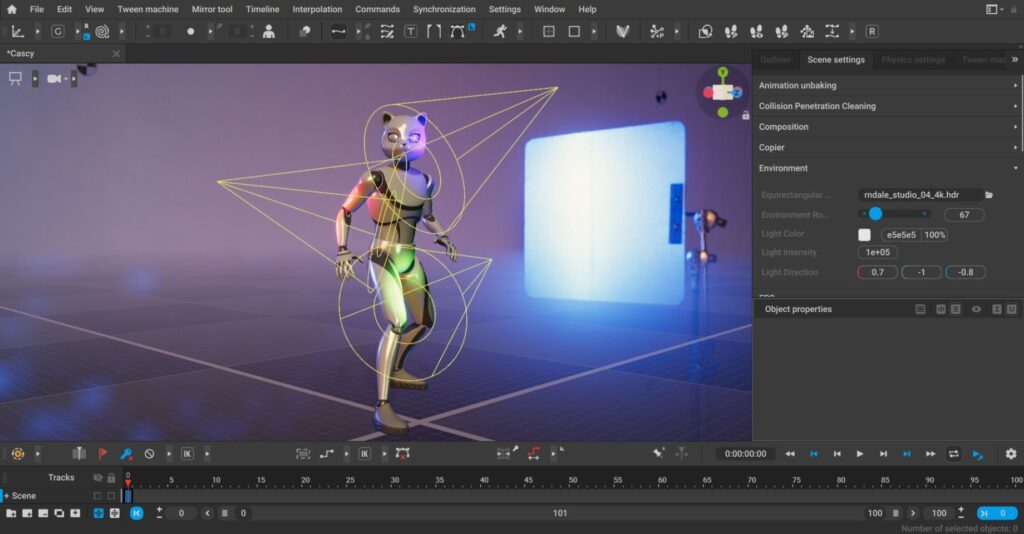
Task: Toggle the blue IK timeline button
Action: coord(136,513)
